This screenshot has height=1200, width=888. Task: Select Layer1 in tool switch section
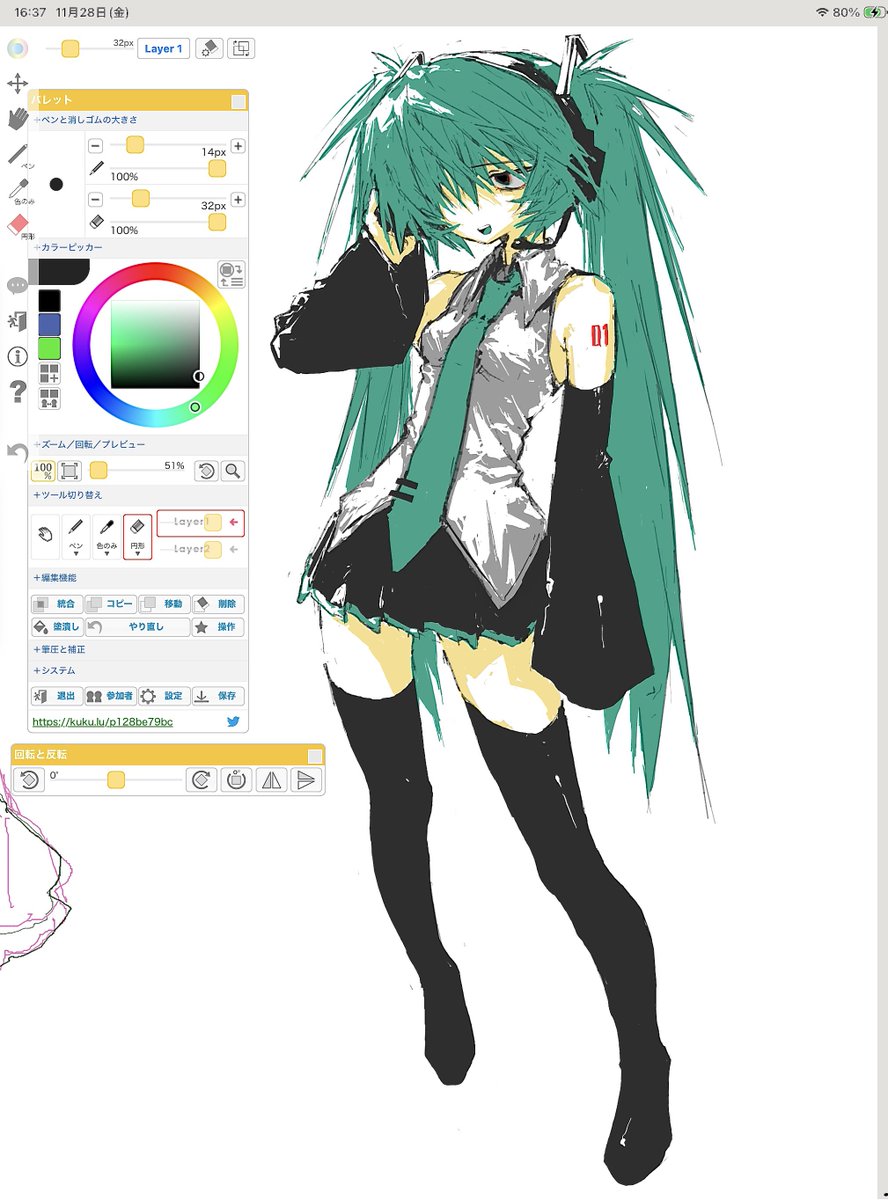pyautogui.click(x=200, y=522)
